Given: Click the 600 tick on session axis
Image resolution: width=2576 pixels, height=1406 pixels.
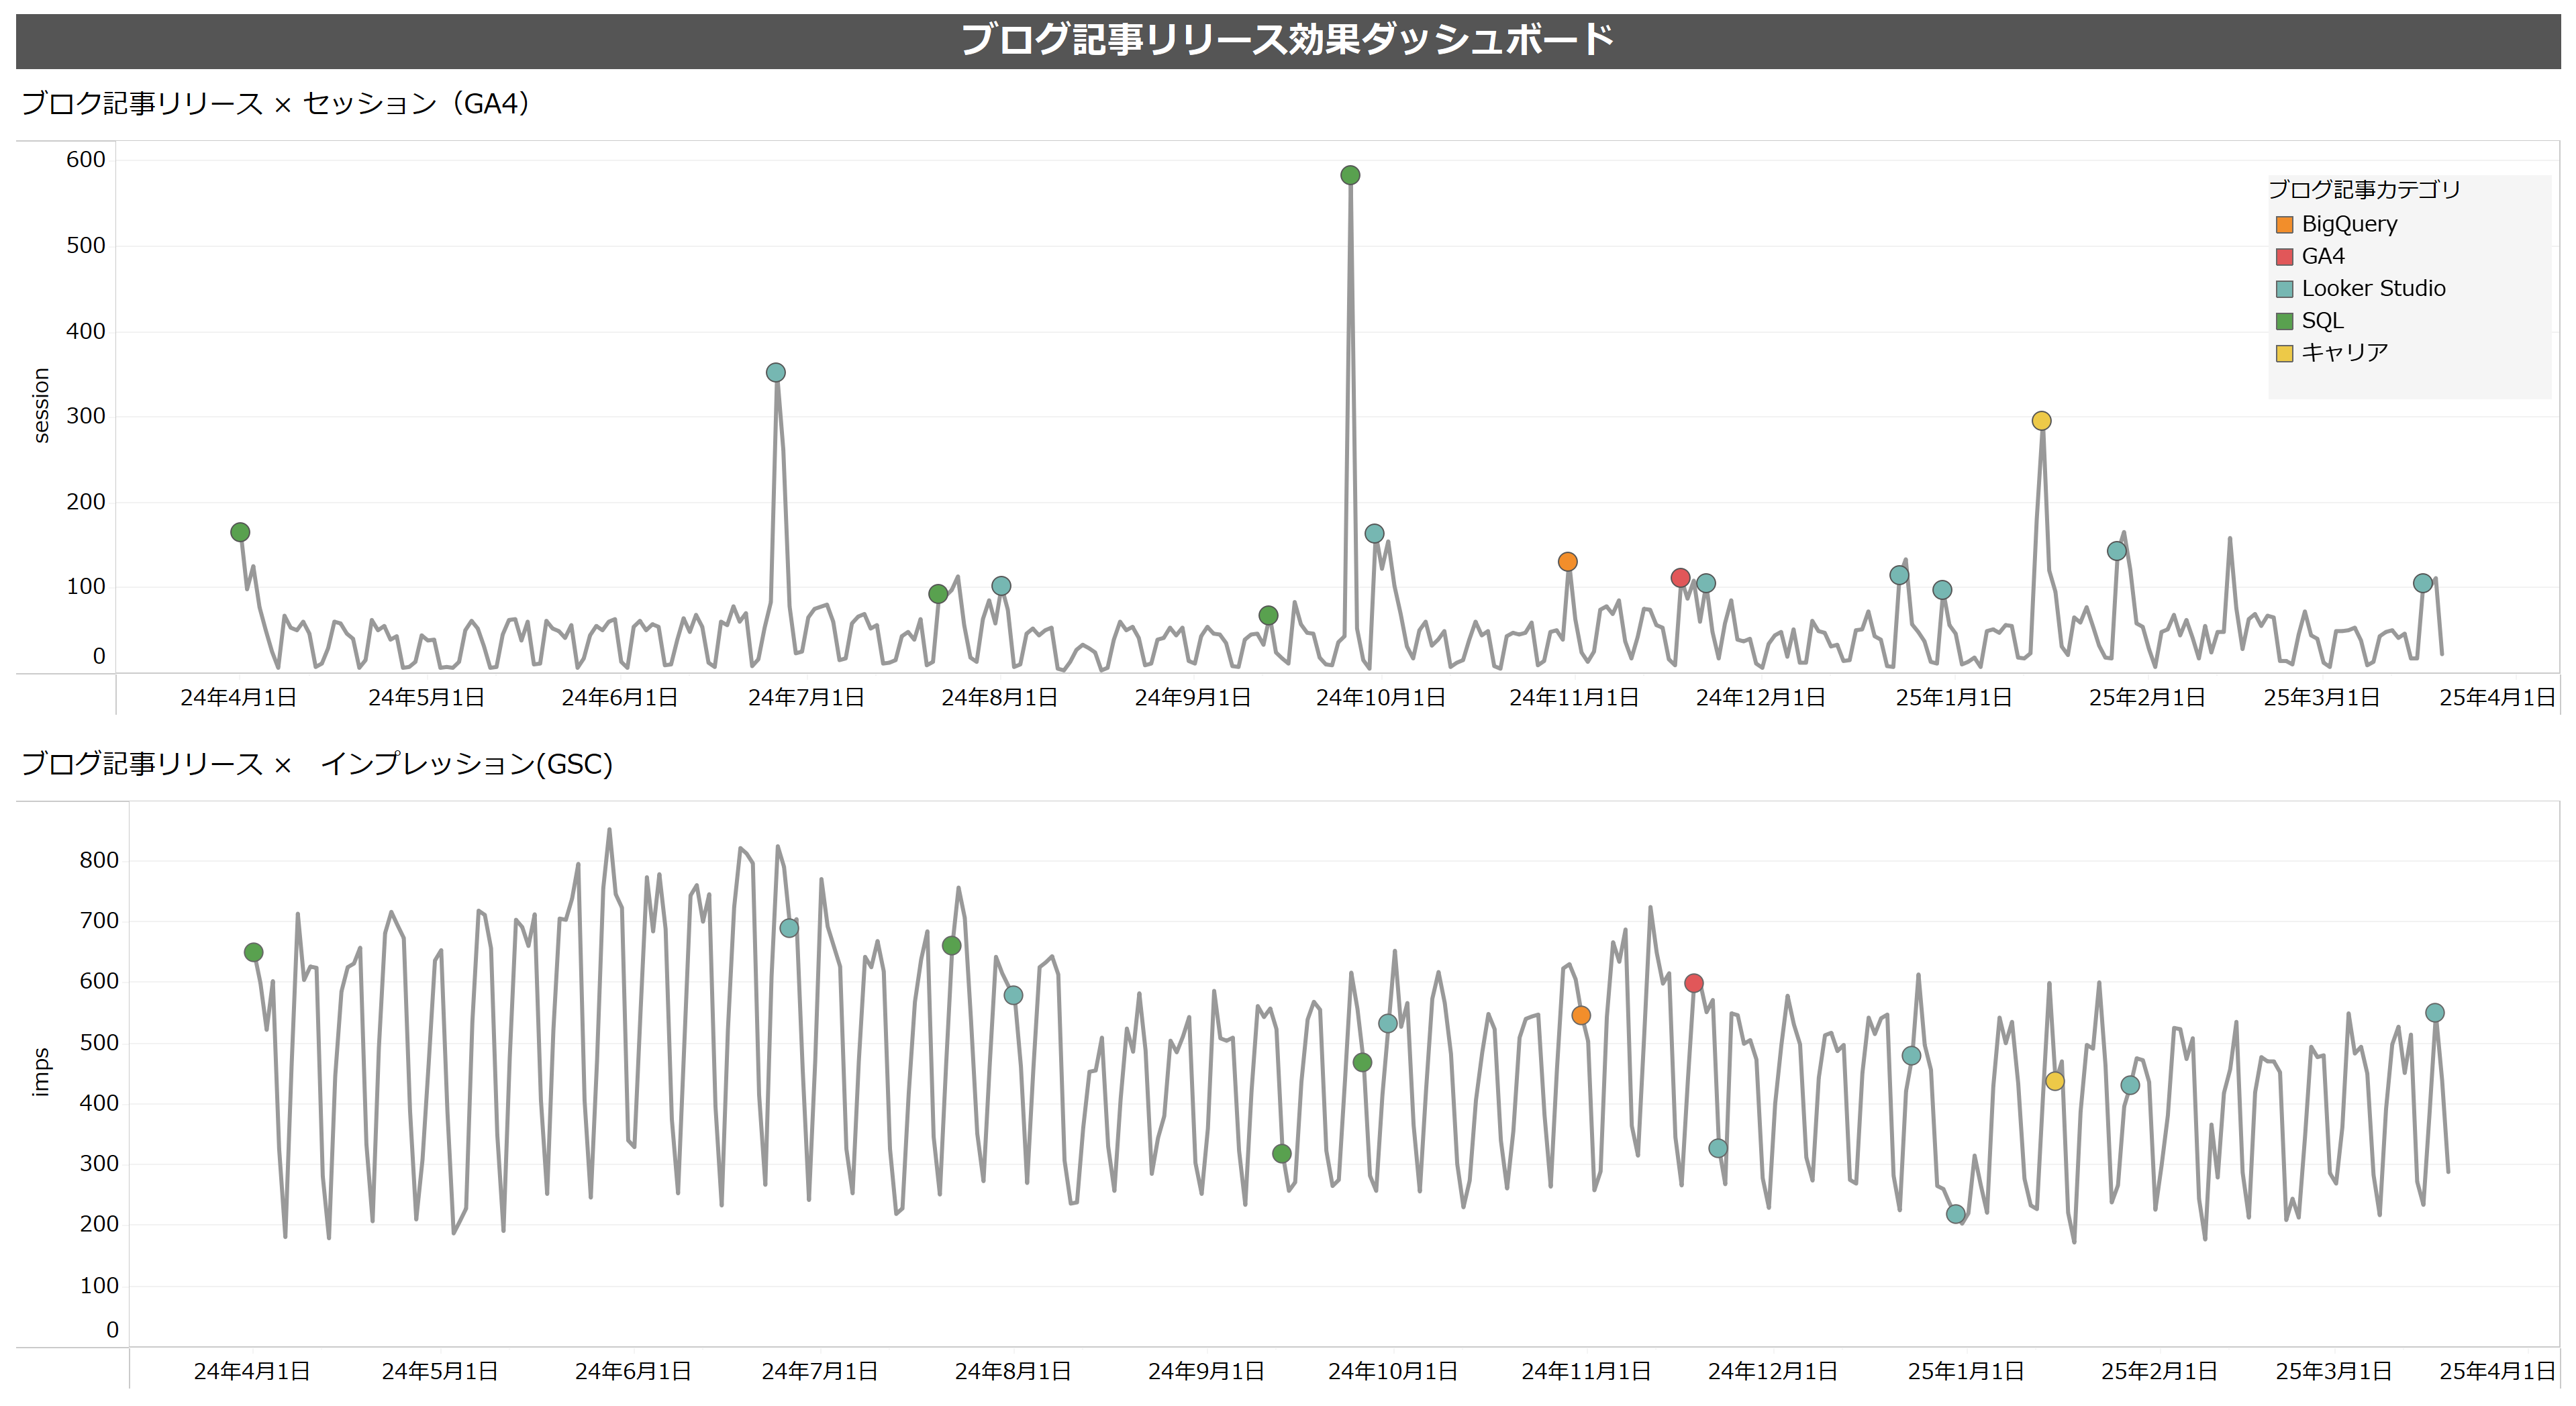Looking at the screenshot, I should (x=86, y=159).
